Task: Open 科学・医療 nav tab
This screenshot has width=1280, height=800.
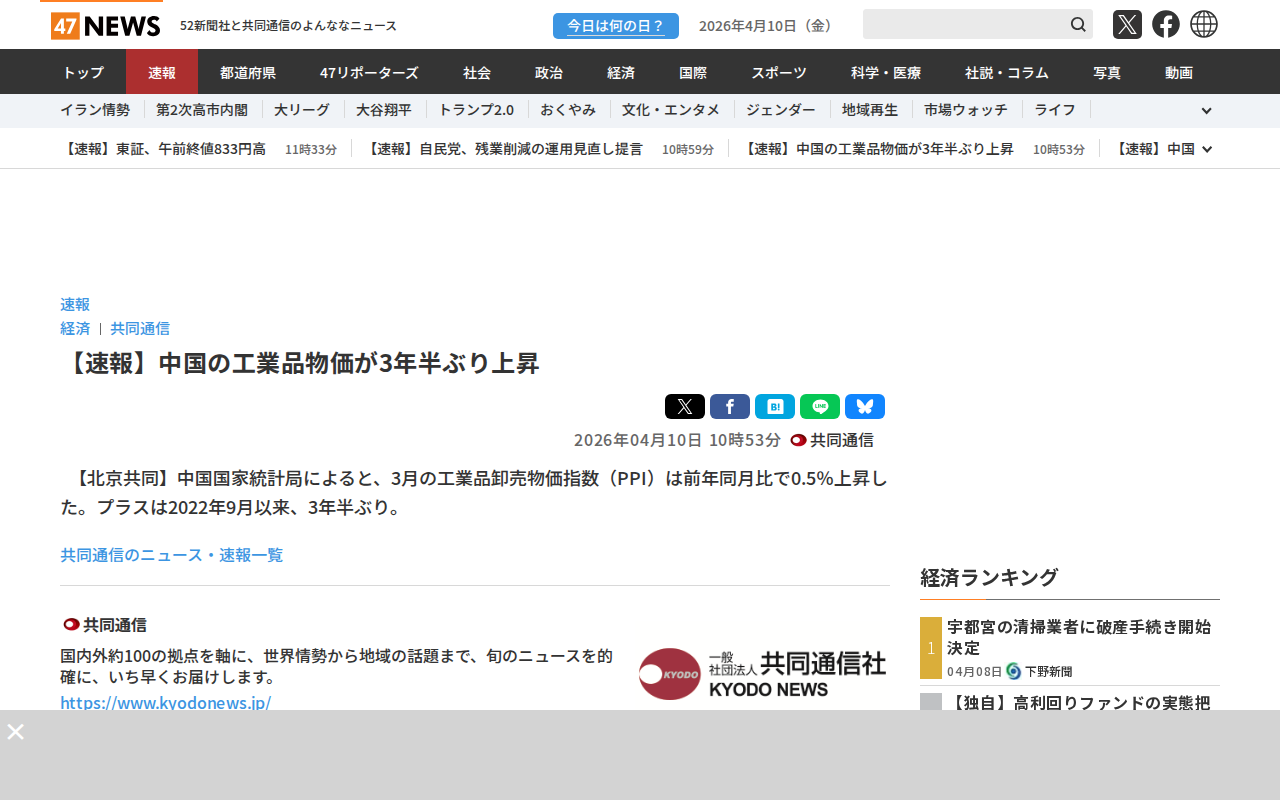Action: point(886,72)
